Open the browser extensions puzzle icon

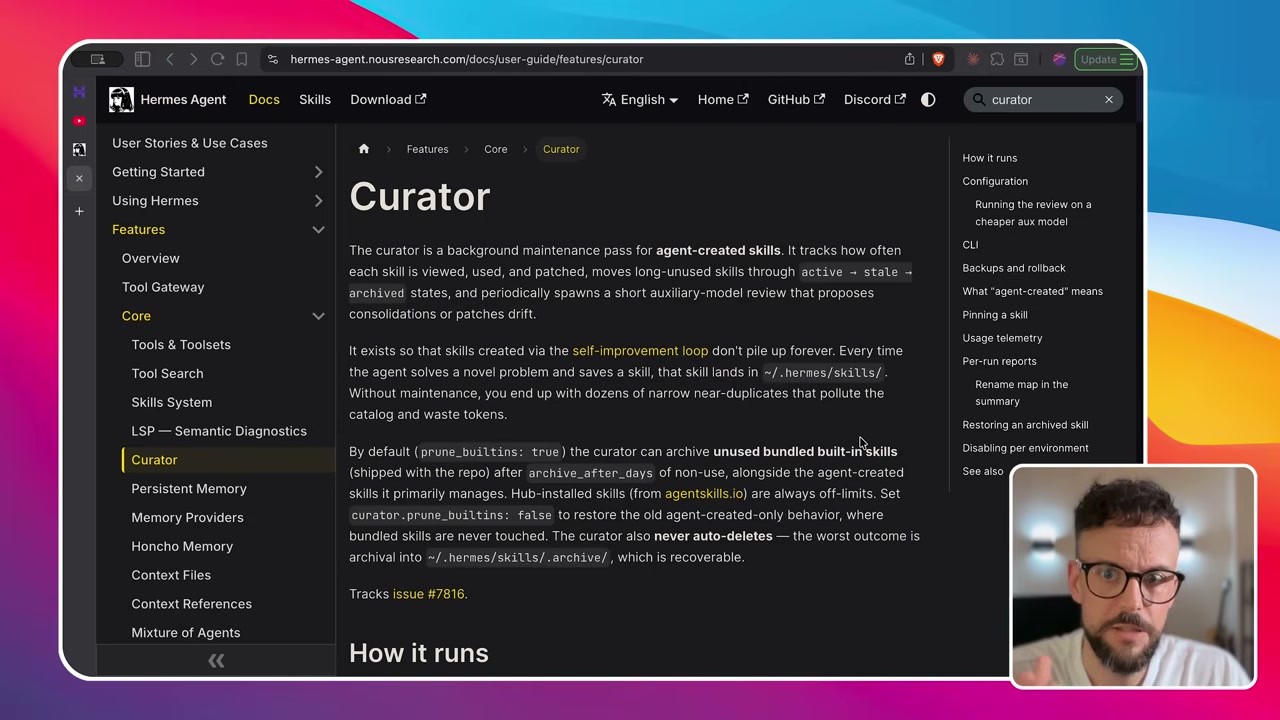(997, 59)
